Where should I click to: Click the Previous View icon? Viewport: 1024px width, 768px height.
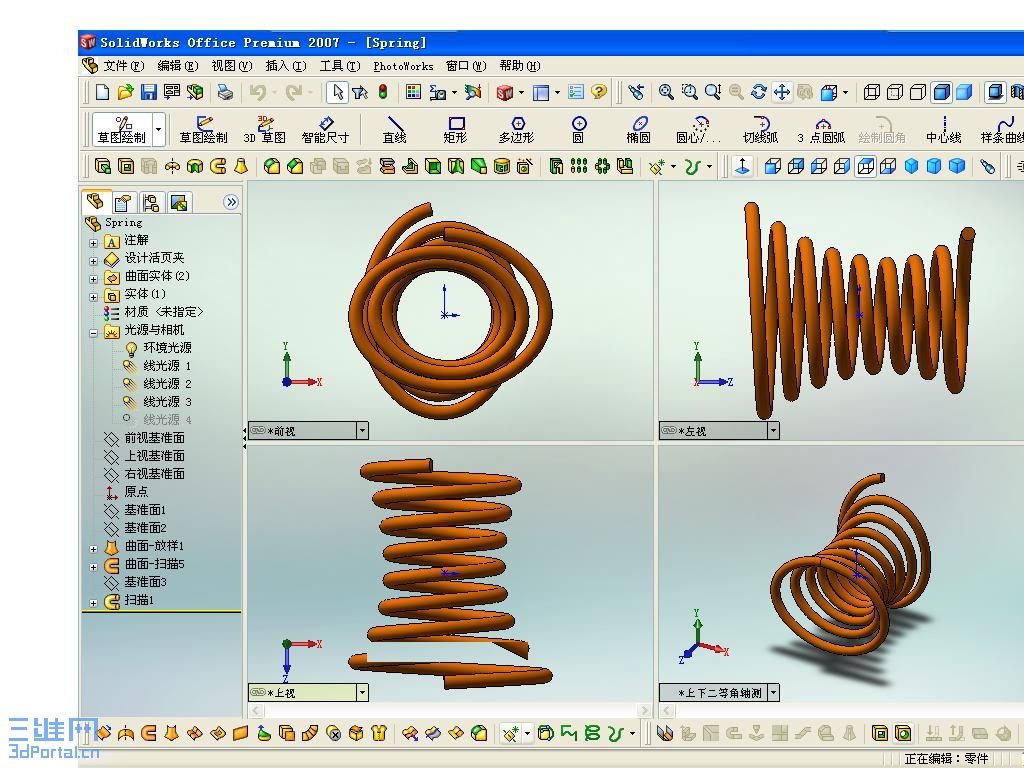coord(637,92)
